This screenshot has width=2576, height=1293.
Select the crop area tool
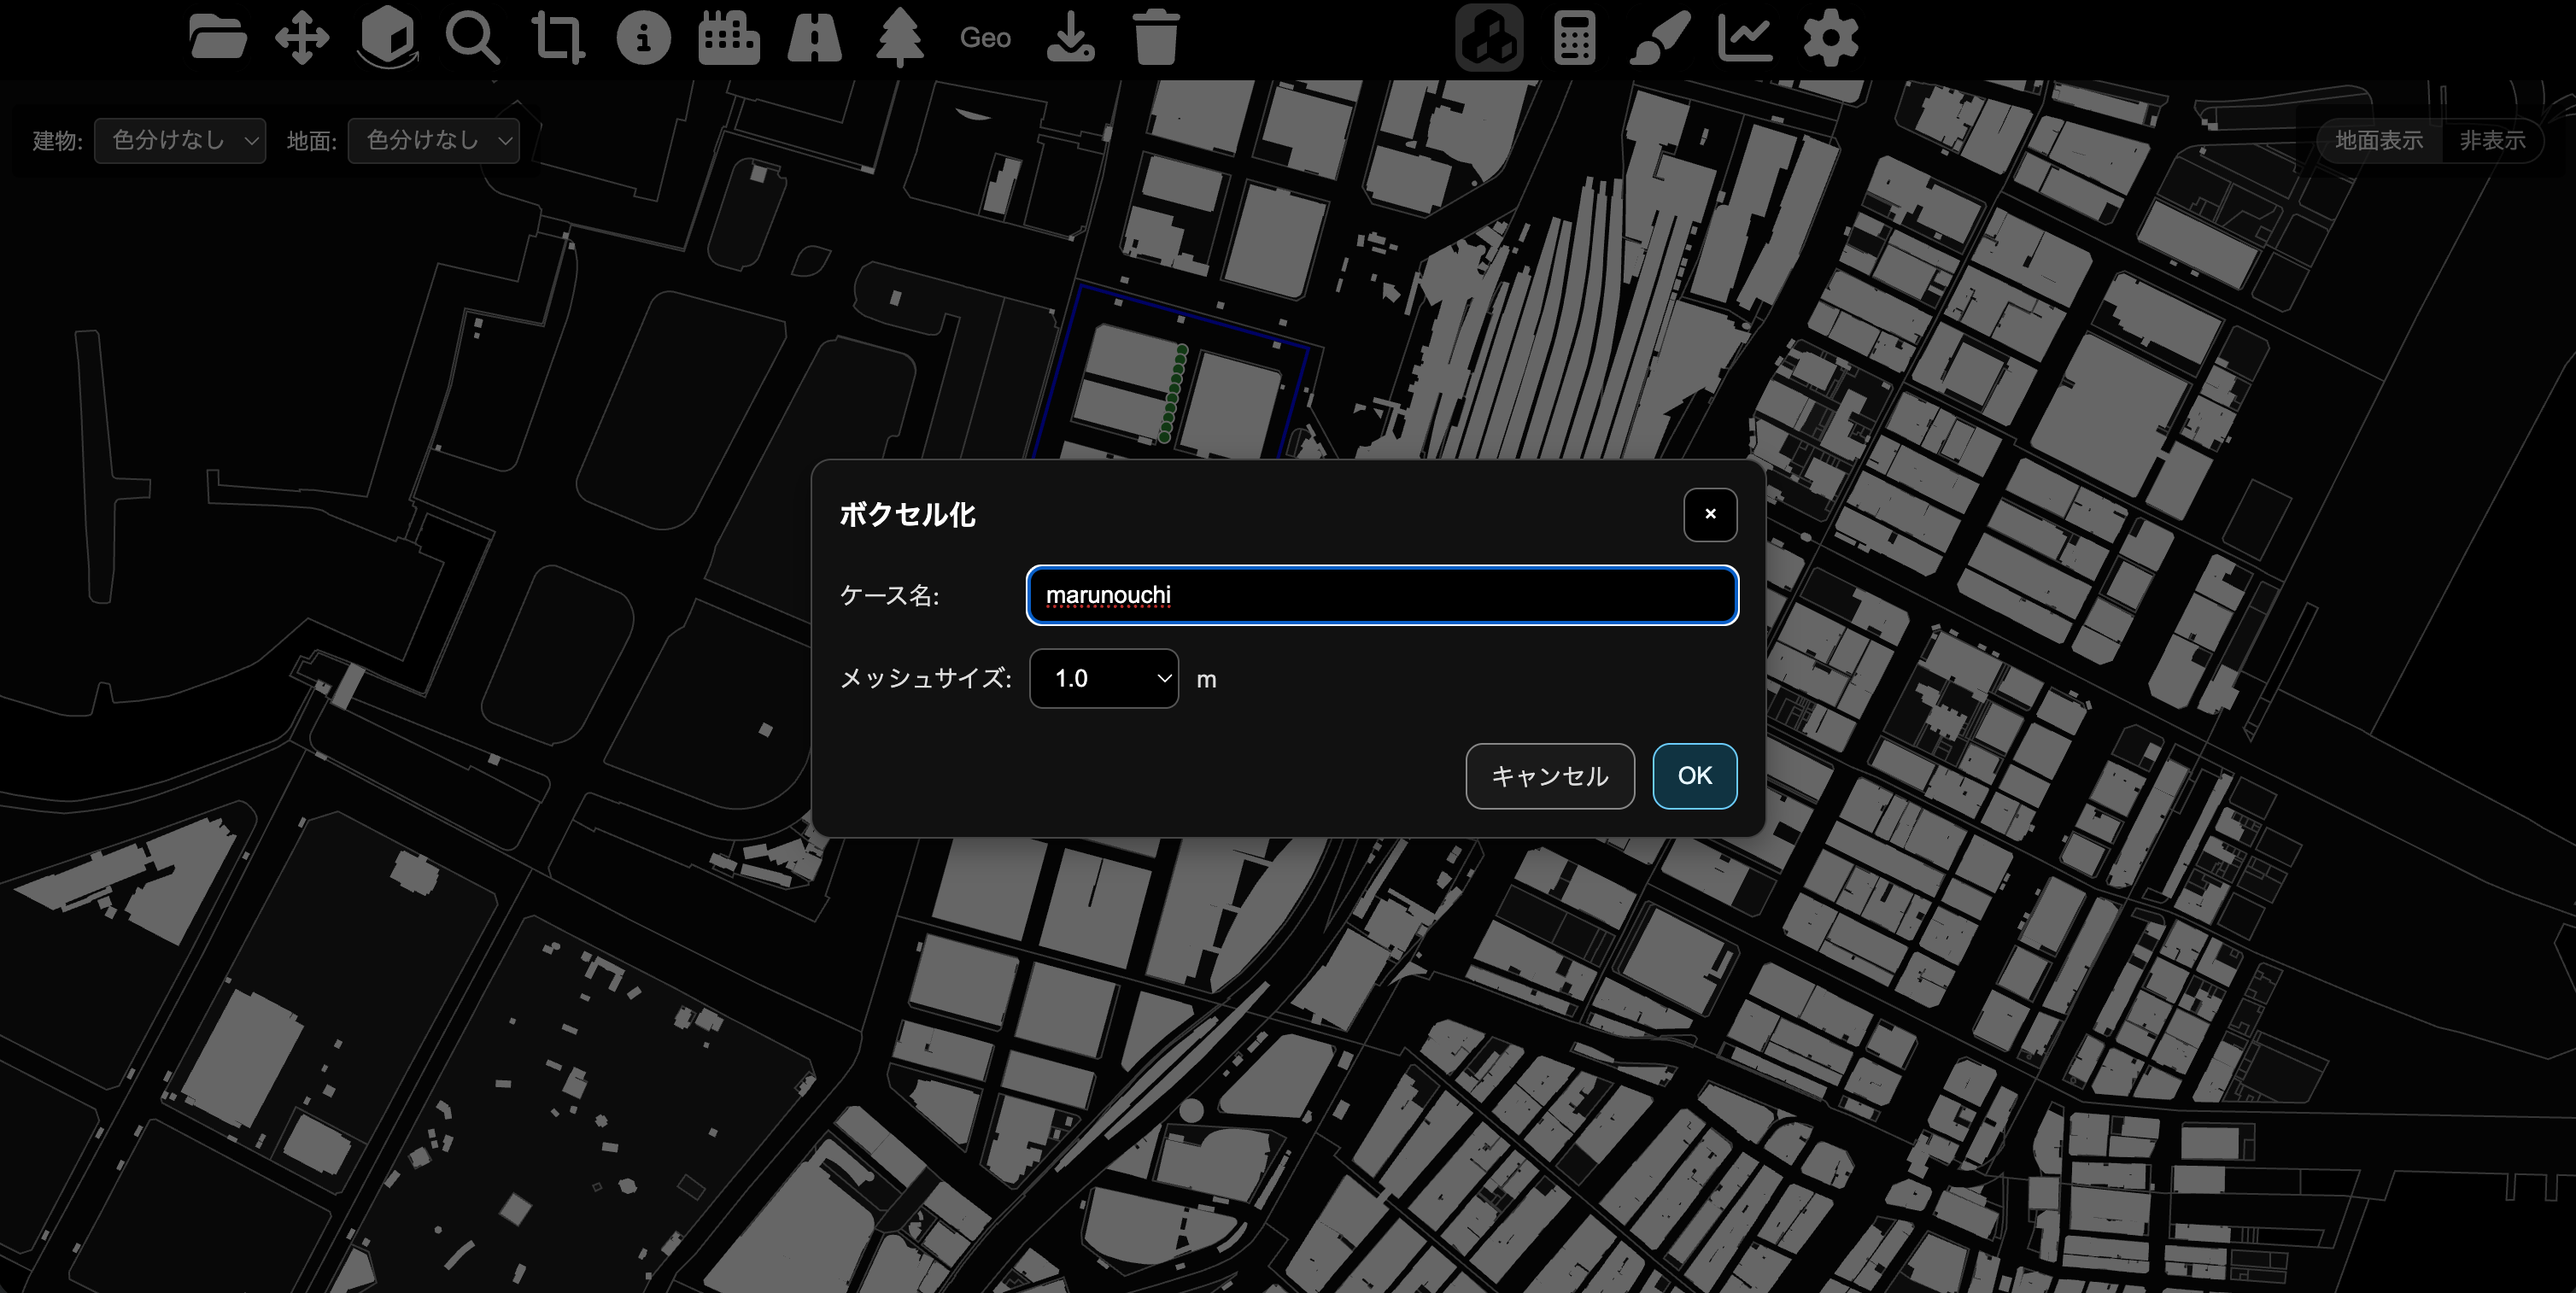(x=558, y=38)
